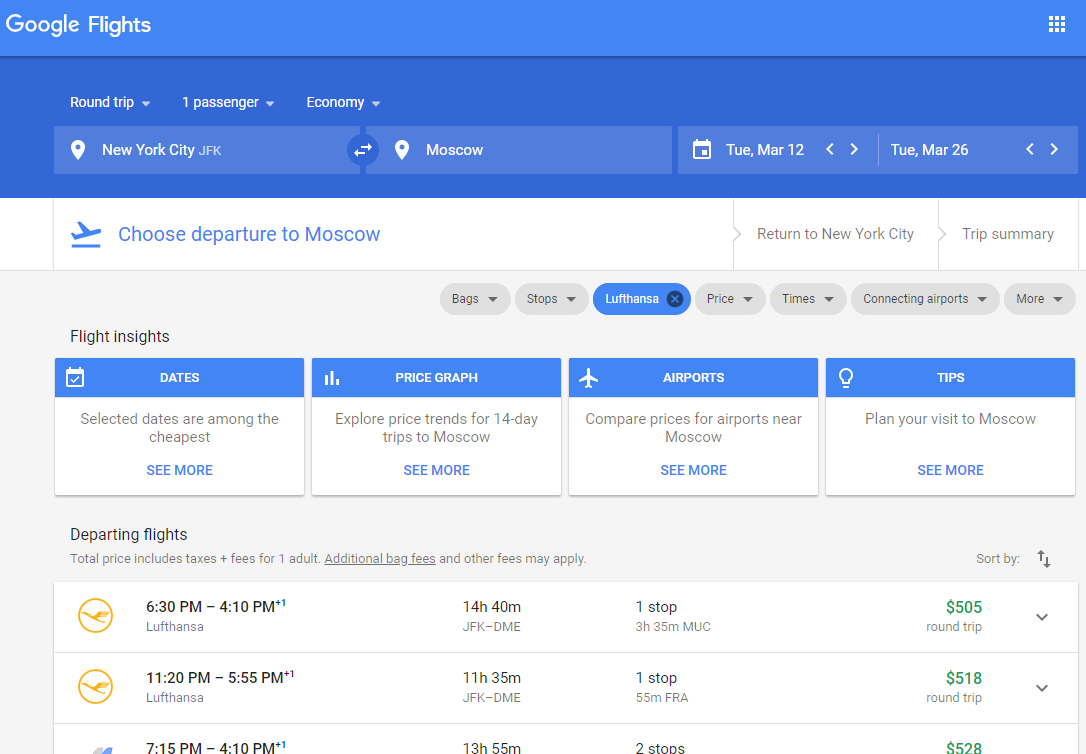Screen dimensions: 1086x754
Task: Move return date one day later
Action: pyautogui.click(x=1054, y=150)
